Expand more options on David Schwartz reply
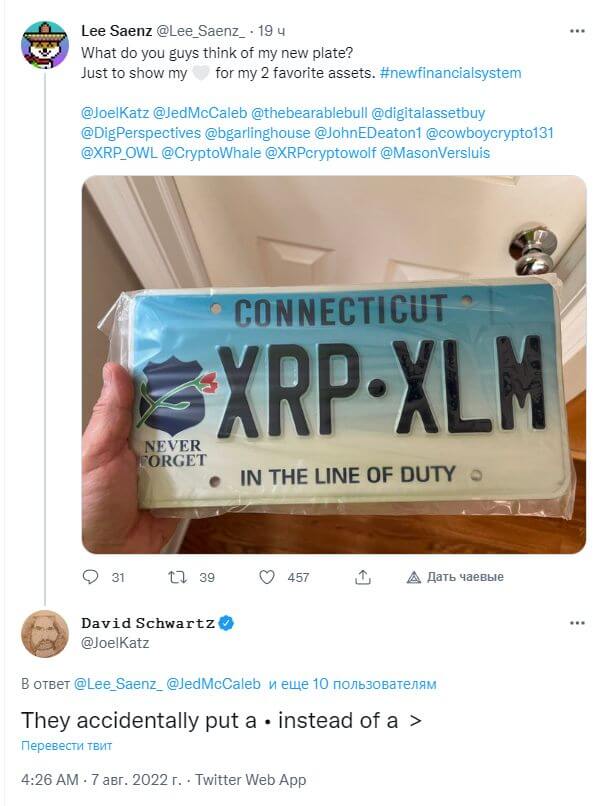The height and width of the screenshot is (806, 601). (x=577, y=623)
